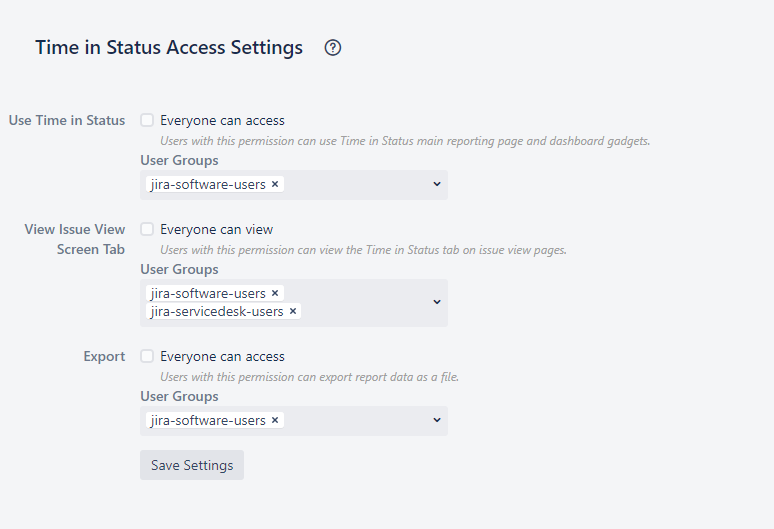Viewport: 774px width, 529px height.
Task: Check Everyone can access under Export
Action: click(x=147, y=356)
